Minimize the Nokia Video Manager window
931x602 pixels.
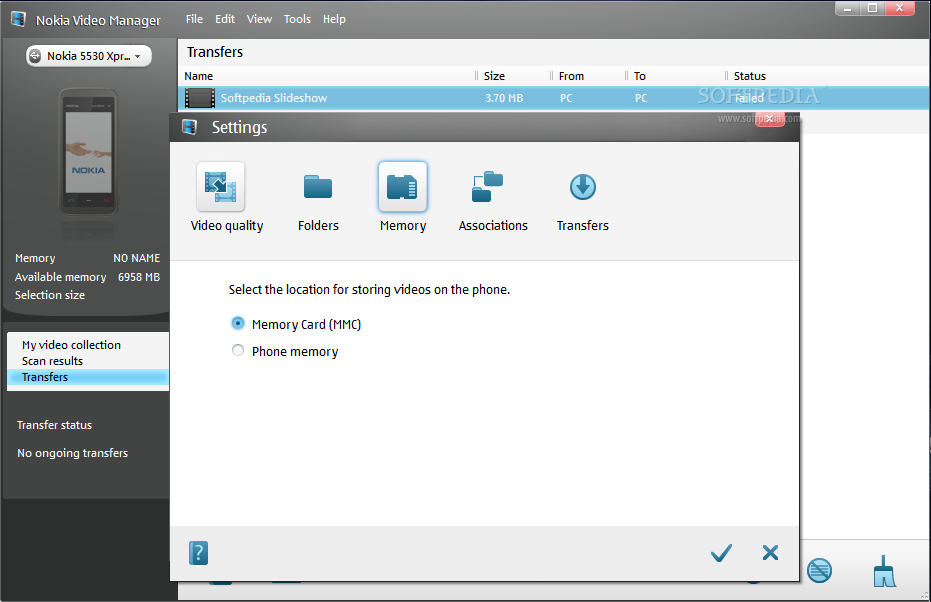click(847, 8)
